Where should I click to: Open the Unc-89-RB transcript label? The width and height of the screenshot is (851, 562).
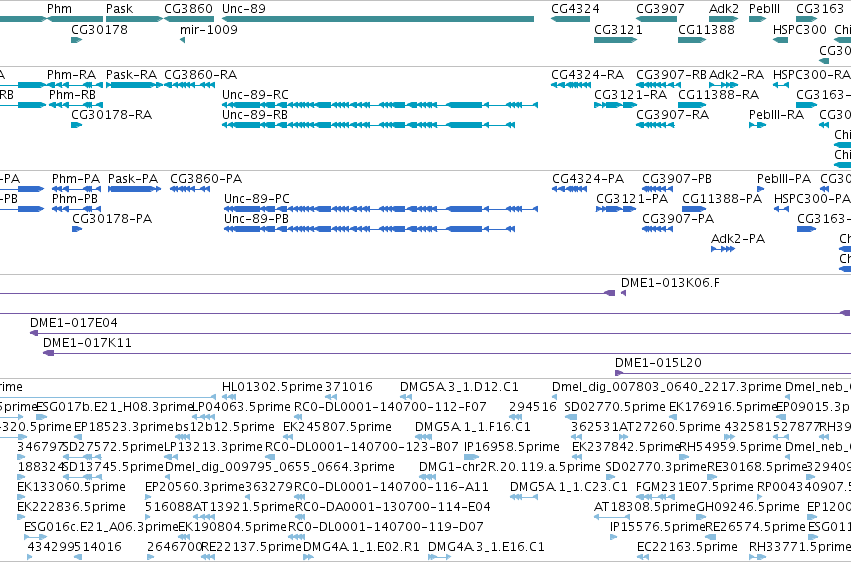click(x=255, y=114)
